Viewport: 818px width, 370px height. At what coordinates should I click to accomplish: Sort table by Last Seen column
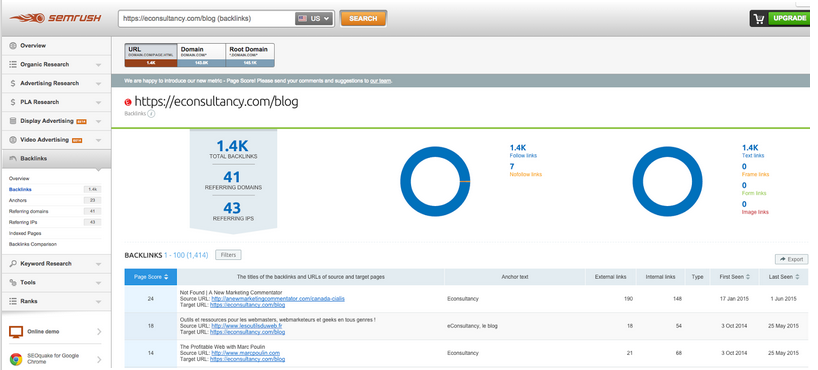(784, 277)
